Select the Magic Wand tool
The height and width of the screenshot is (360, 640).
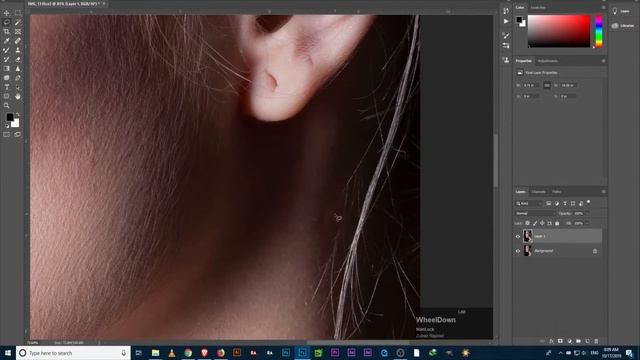coord(18,22)
